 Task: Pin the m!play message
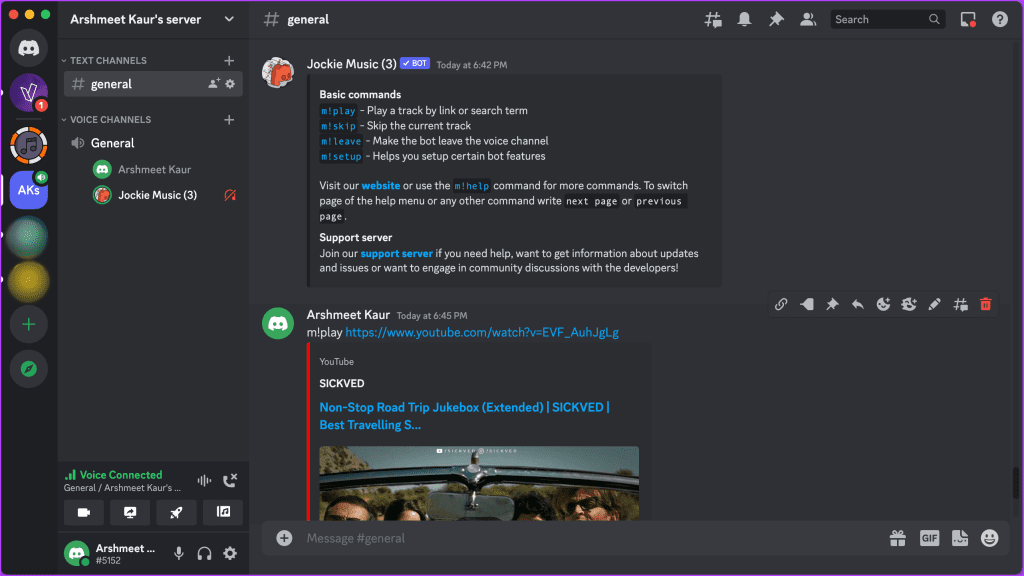pos(832,304)
